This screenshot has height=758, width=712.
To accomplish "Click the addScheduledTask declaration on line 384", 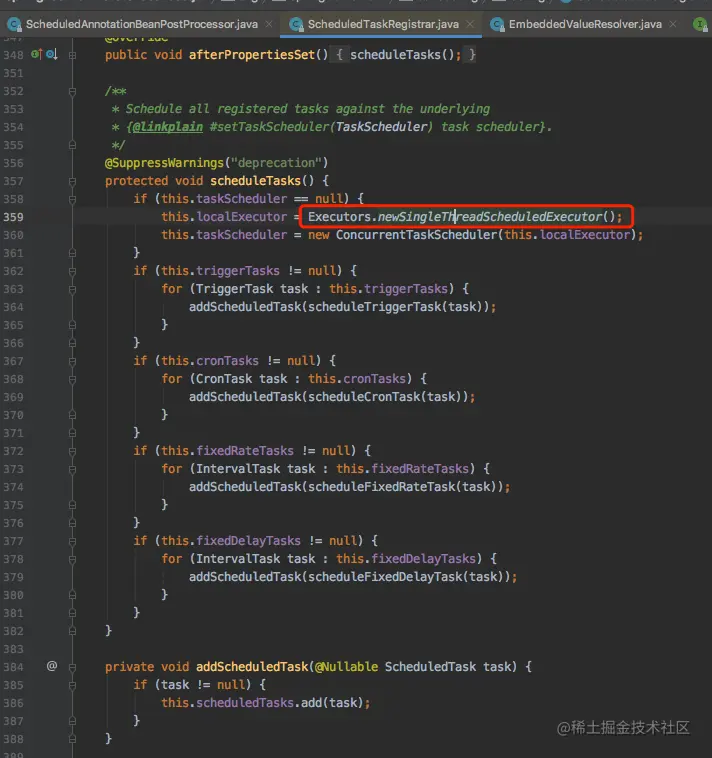I will (x=252, y=667).
